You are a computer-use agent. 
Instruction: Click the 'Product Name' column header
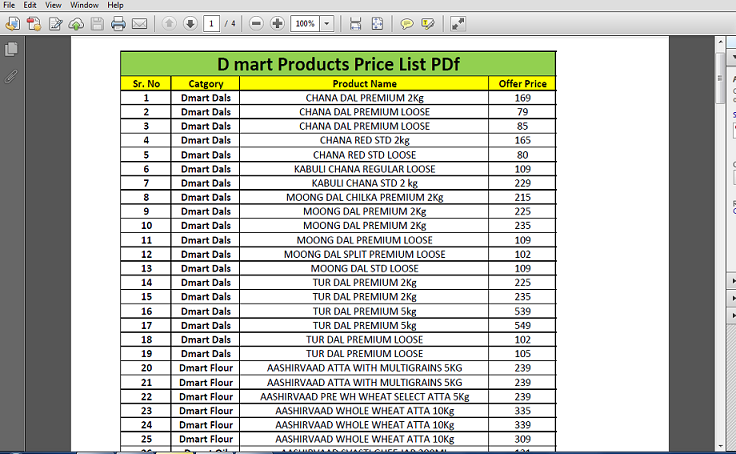coord(364,84)
